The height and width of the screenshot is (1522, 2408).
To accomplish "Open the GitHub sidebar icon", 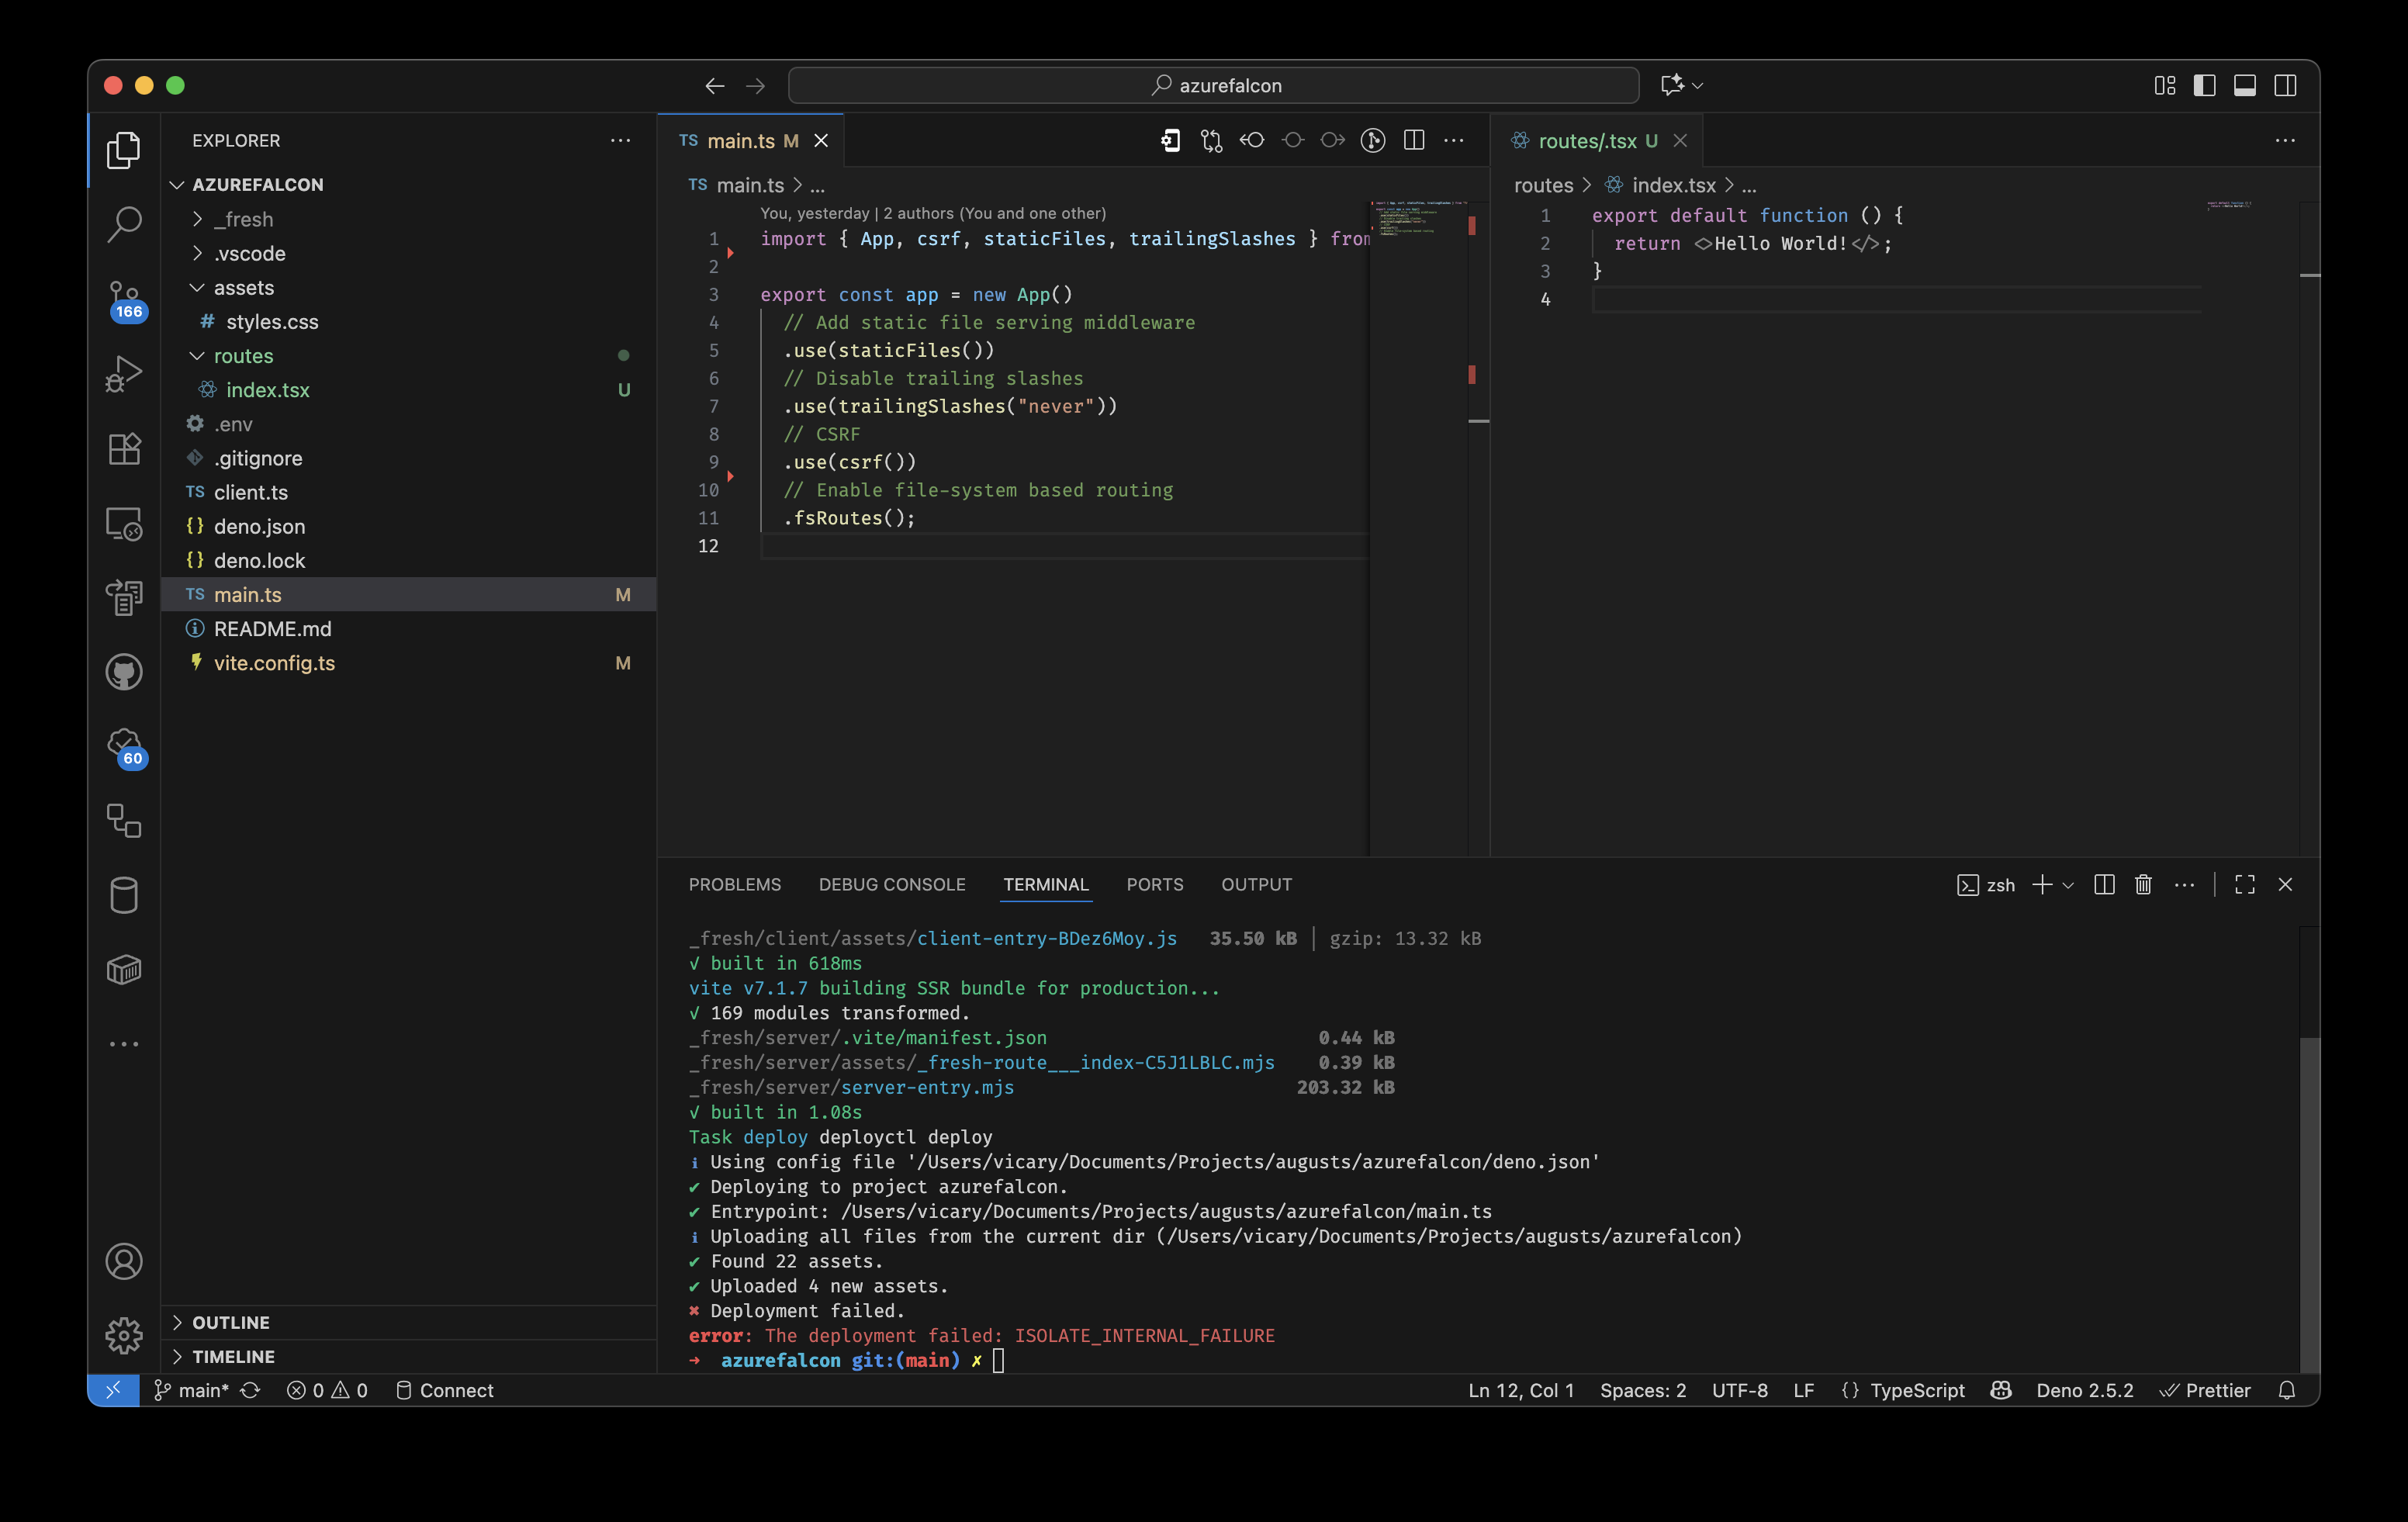I will pyautogui.click(x=124, y=672).
